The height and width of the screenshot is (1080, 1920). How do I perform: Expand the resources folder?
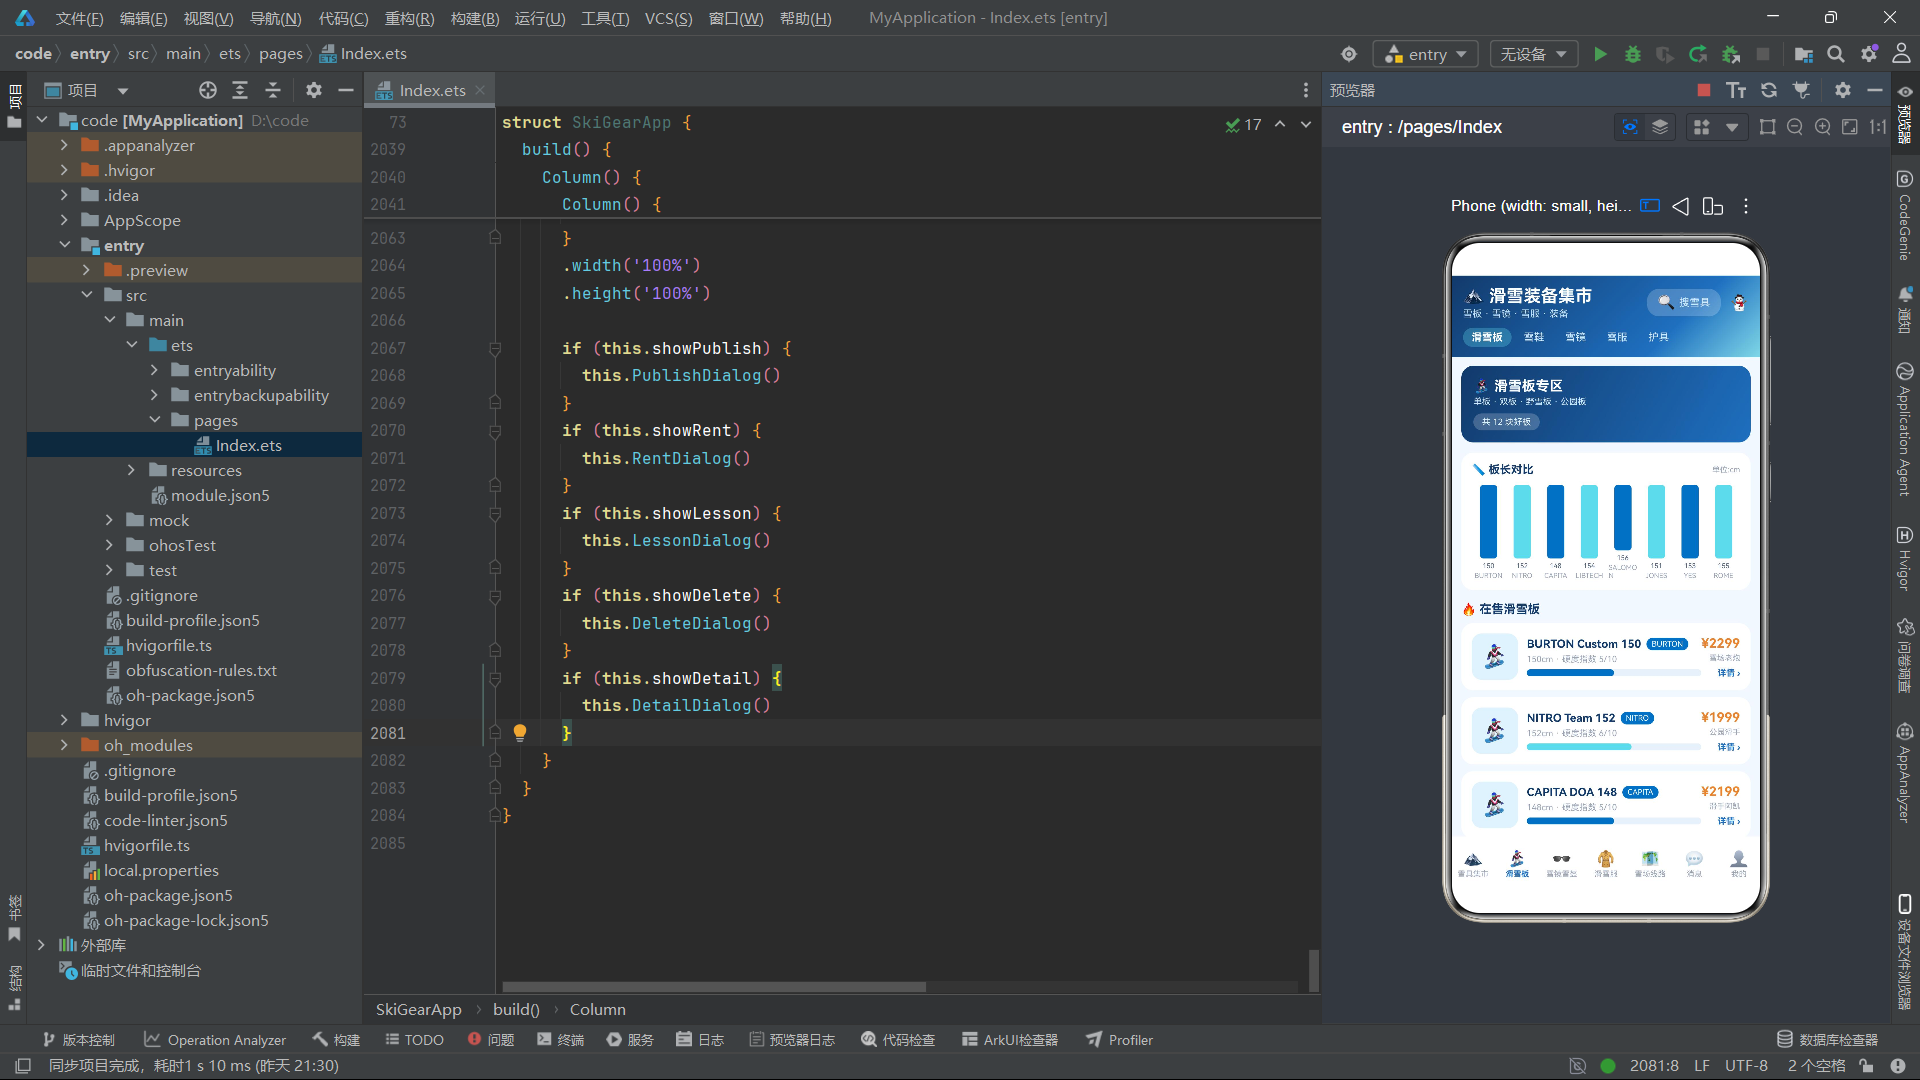pyautogui.click(x=131, y=470)
